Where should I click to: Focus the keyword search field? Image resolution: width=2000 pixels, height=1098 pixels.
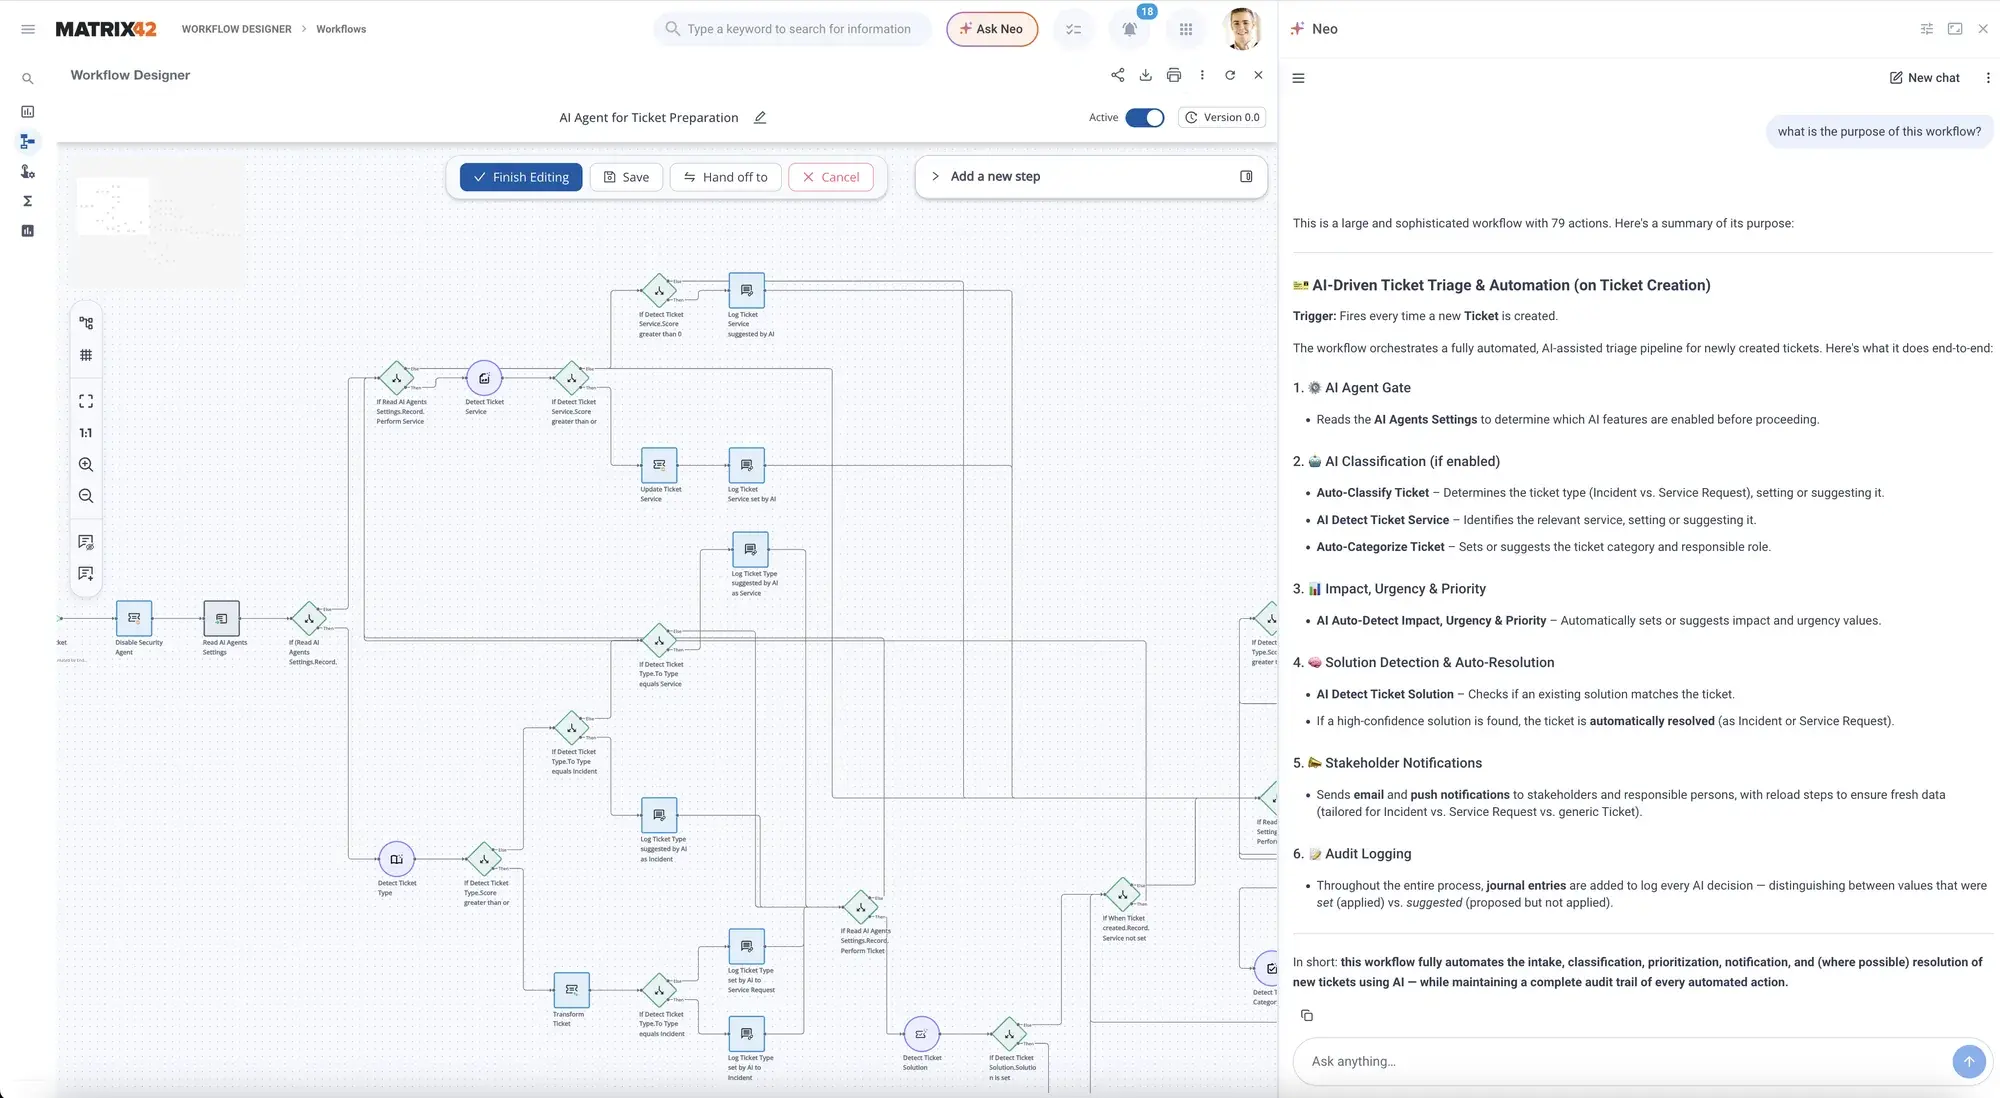tap(793, 29)
